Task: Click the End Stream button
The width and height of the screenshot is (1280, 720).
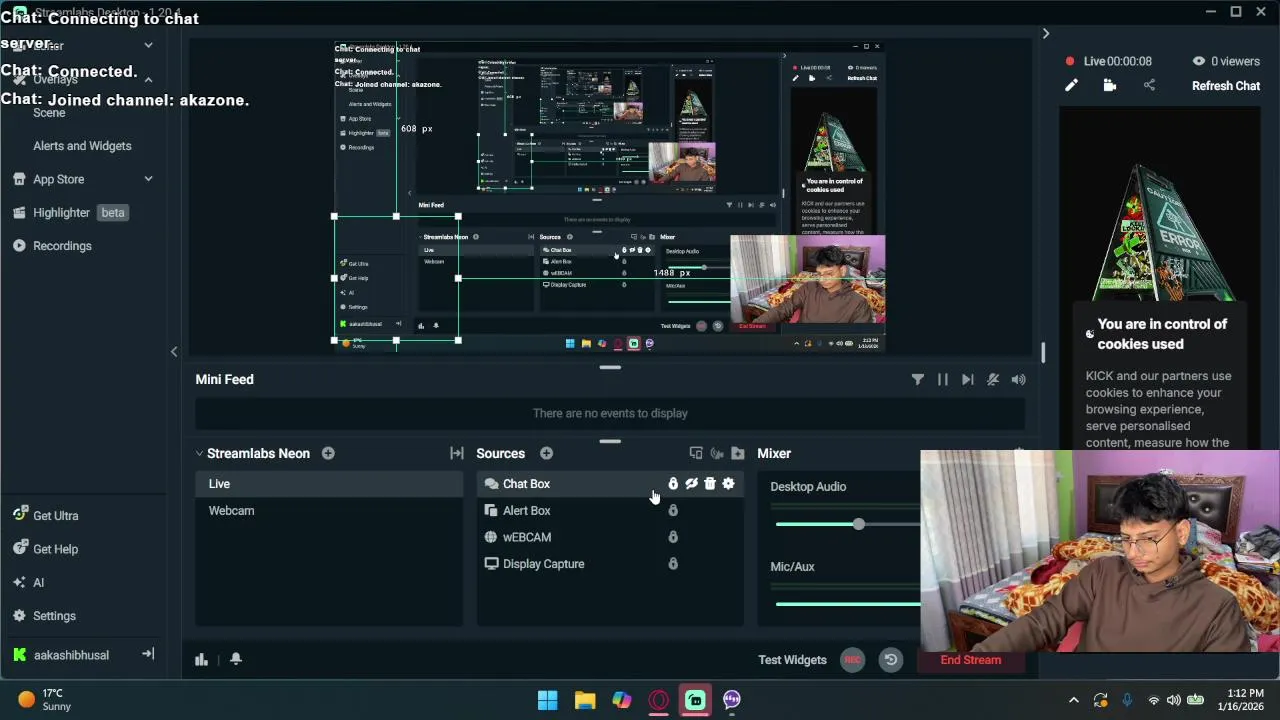Action: click(971, 660)
